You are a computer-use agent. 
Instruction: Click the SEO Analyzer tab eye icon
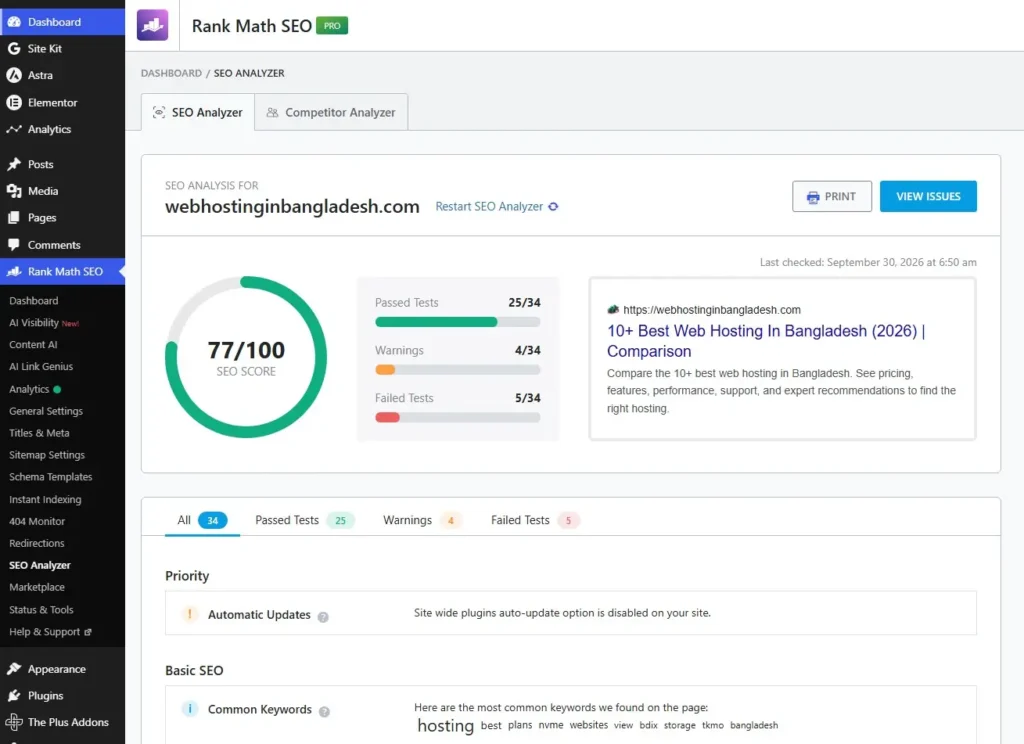click(159, 112)
